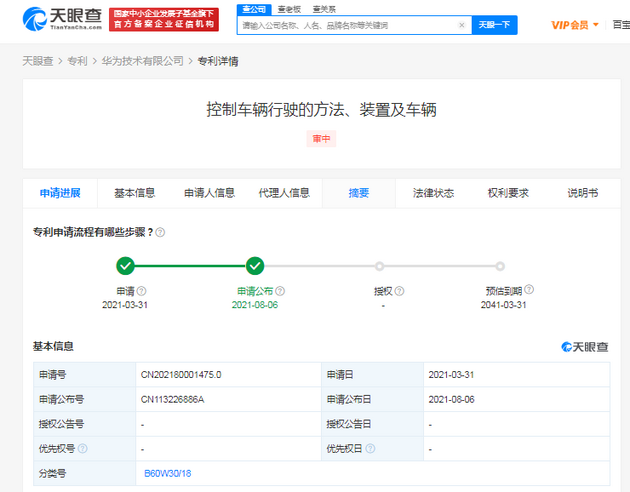
Task: Select the 专利详情 breadcrumb text
Action: click(218, 61)
